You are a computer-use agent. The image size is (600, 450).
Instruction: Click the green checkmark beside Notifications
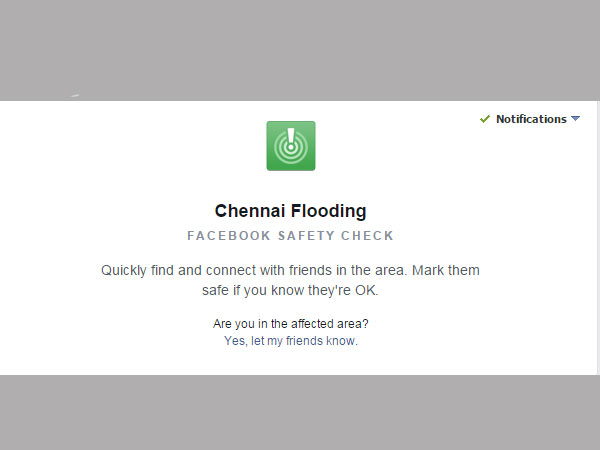click(x=485, y=119)
